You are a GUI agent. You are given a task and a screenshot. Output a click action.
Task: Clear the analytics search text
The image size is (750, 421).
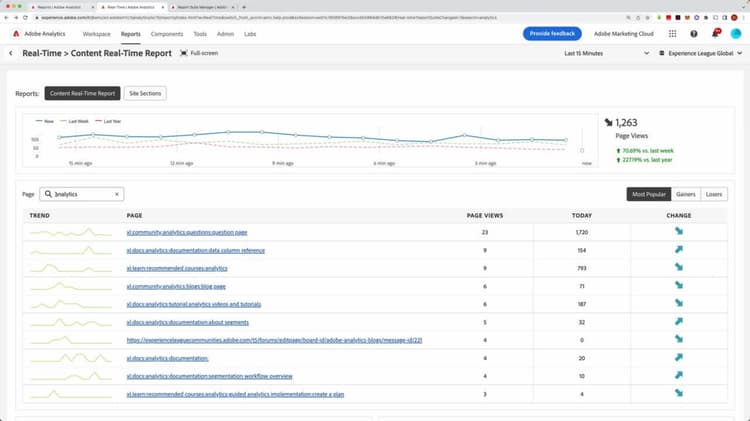point(117,194)
